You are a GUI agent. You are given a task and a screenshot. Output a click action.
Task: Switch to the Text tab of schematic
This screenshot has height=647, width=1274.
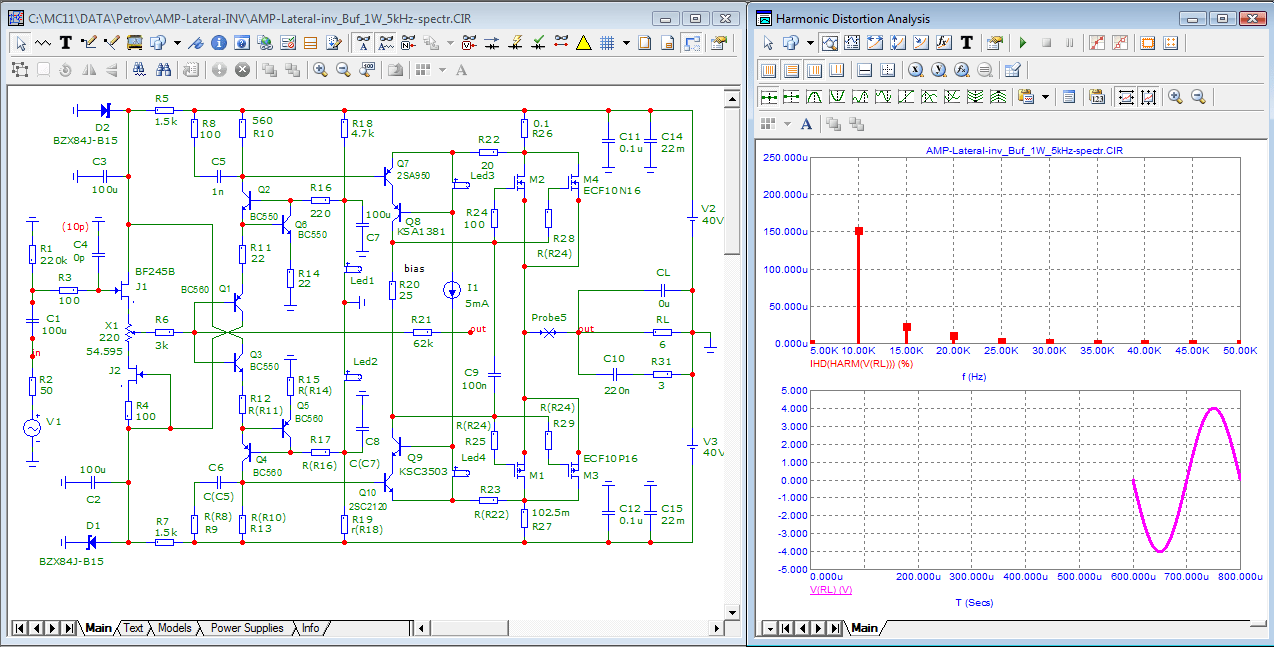coord(133,628)
